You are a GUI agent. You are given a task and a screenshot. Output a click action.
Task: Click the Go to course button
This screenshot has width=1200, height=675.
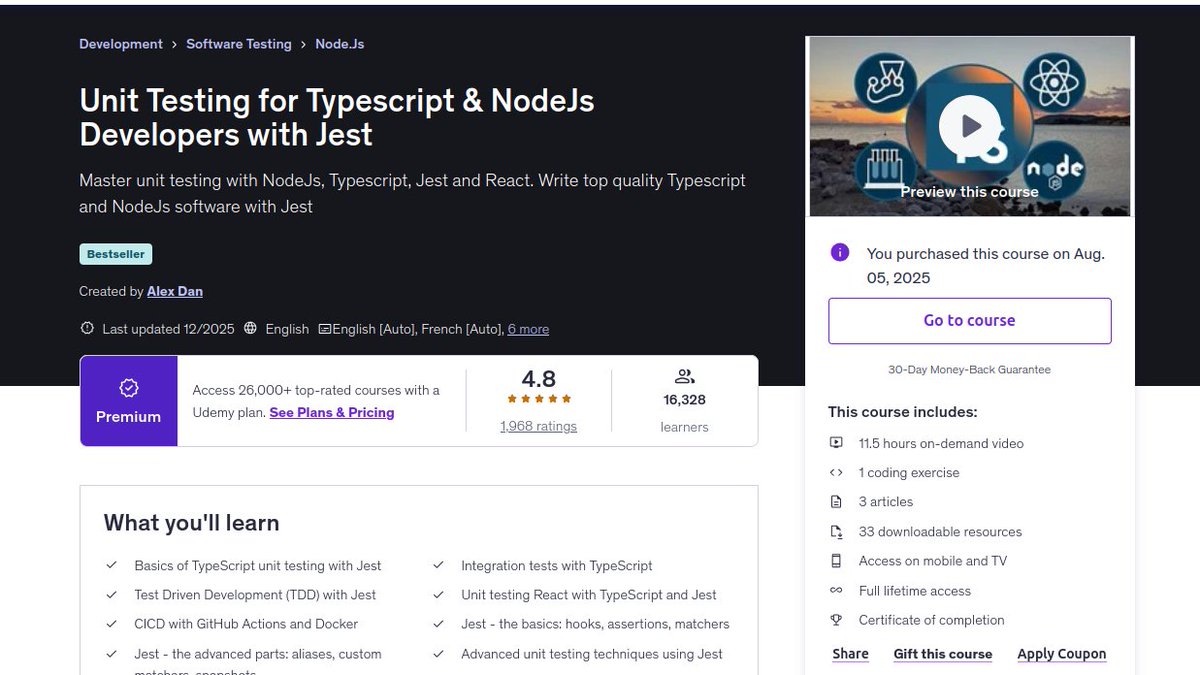pos(970,321)
